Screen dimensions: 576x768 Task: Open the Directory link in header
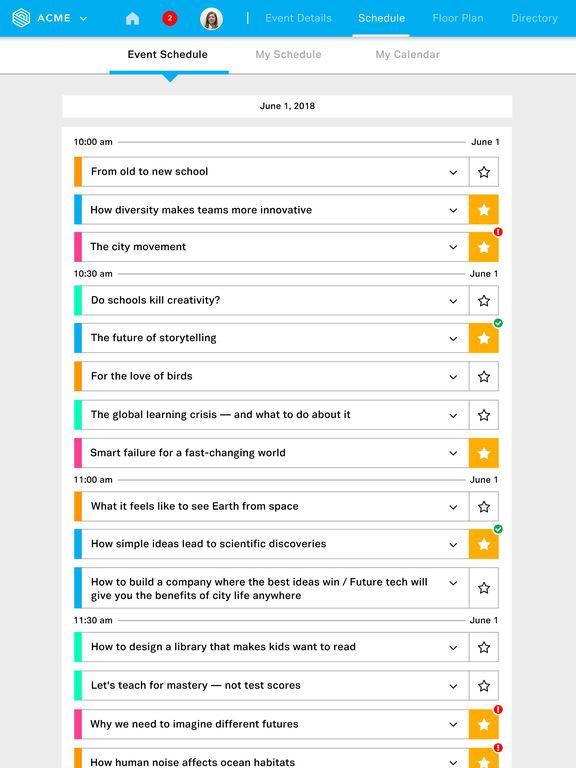[x=534, y=18]
